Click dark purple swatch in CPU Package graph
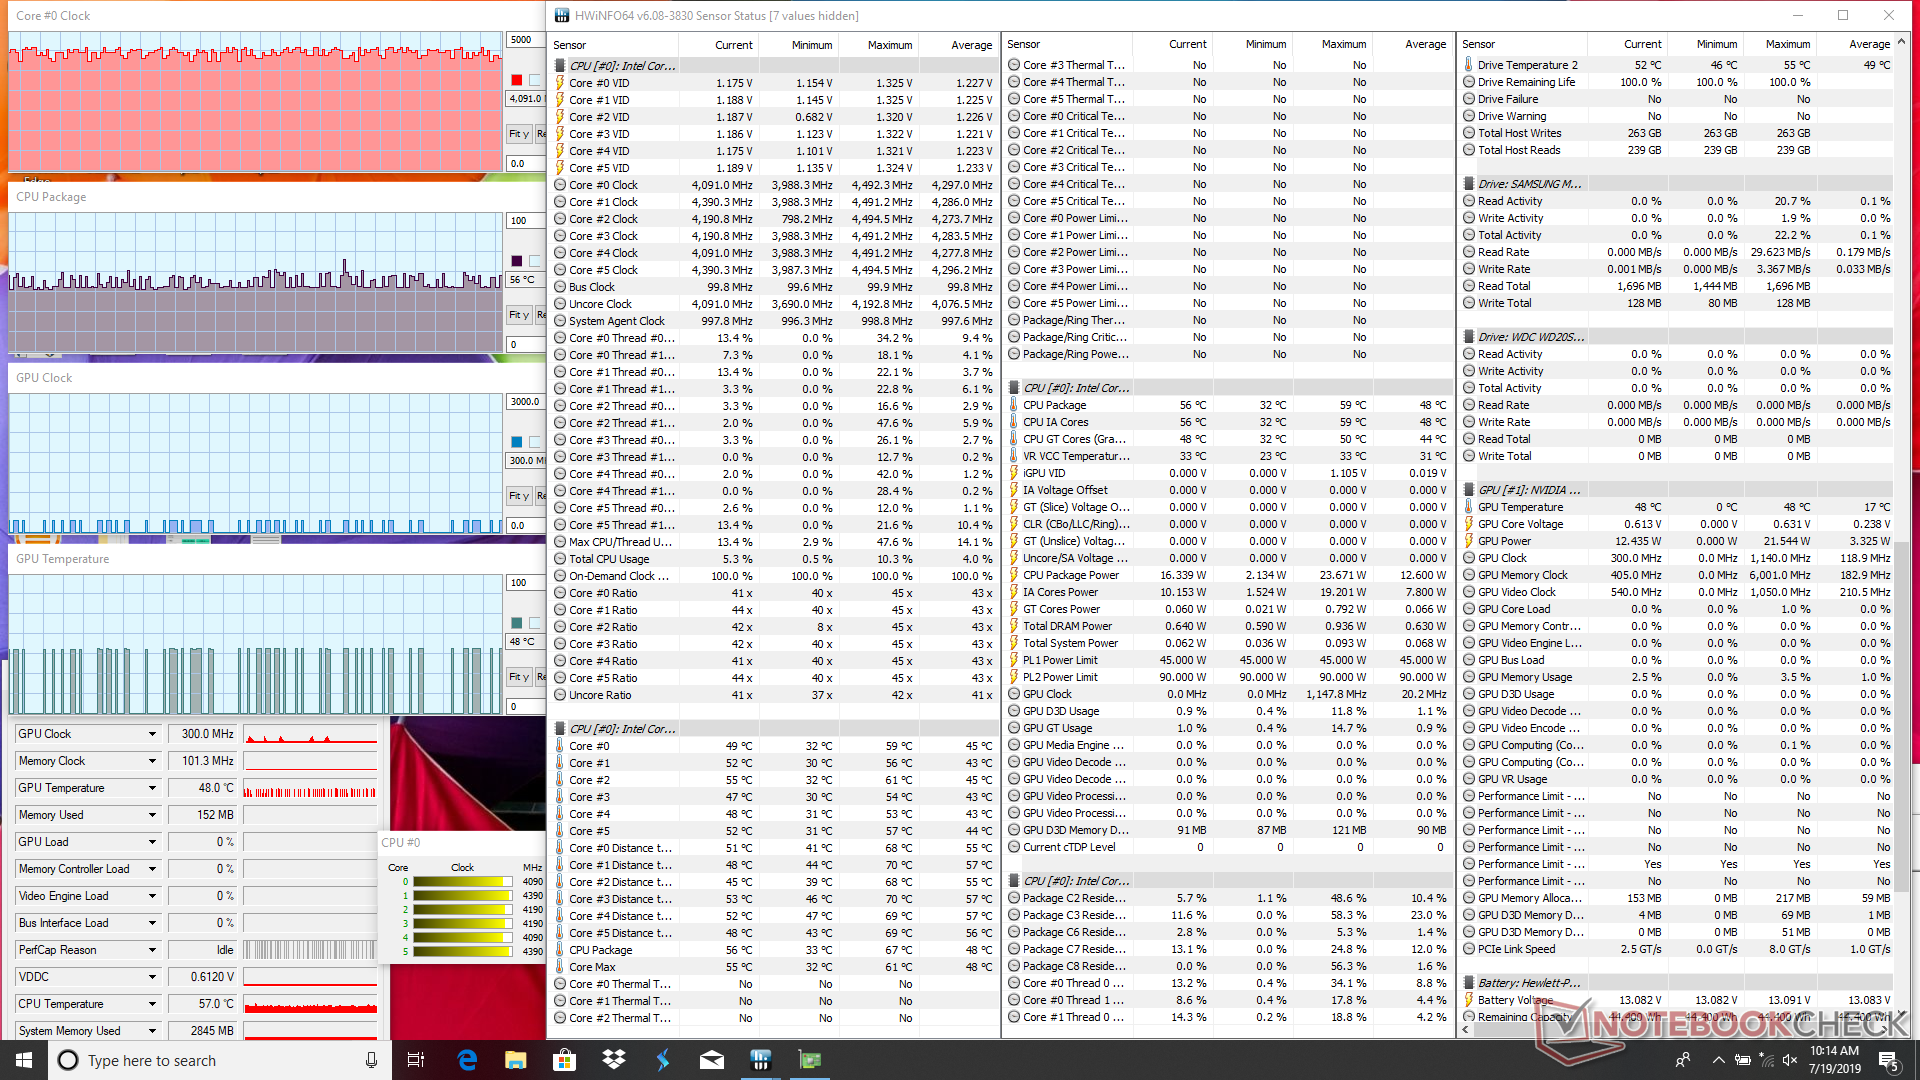This screenshot has width=1920, height=1080. [516, 261]
